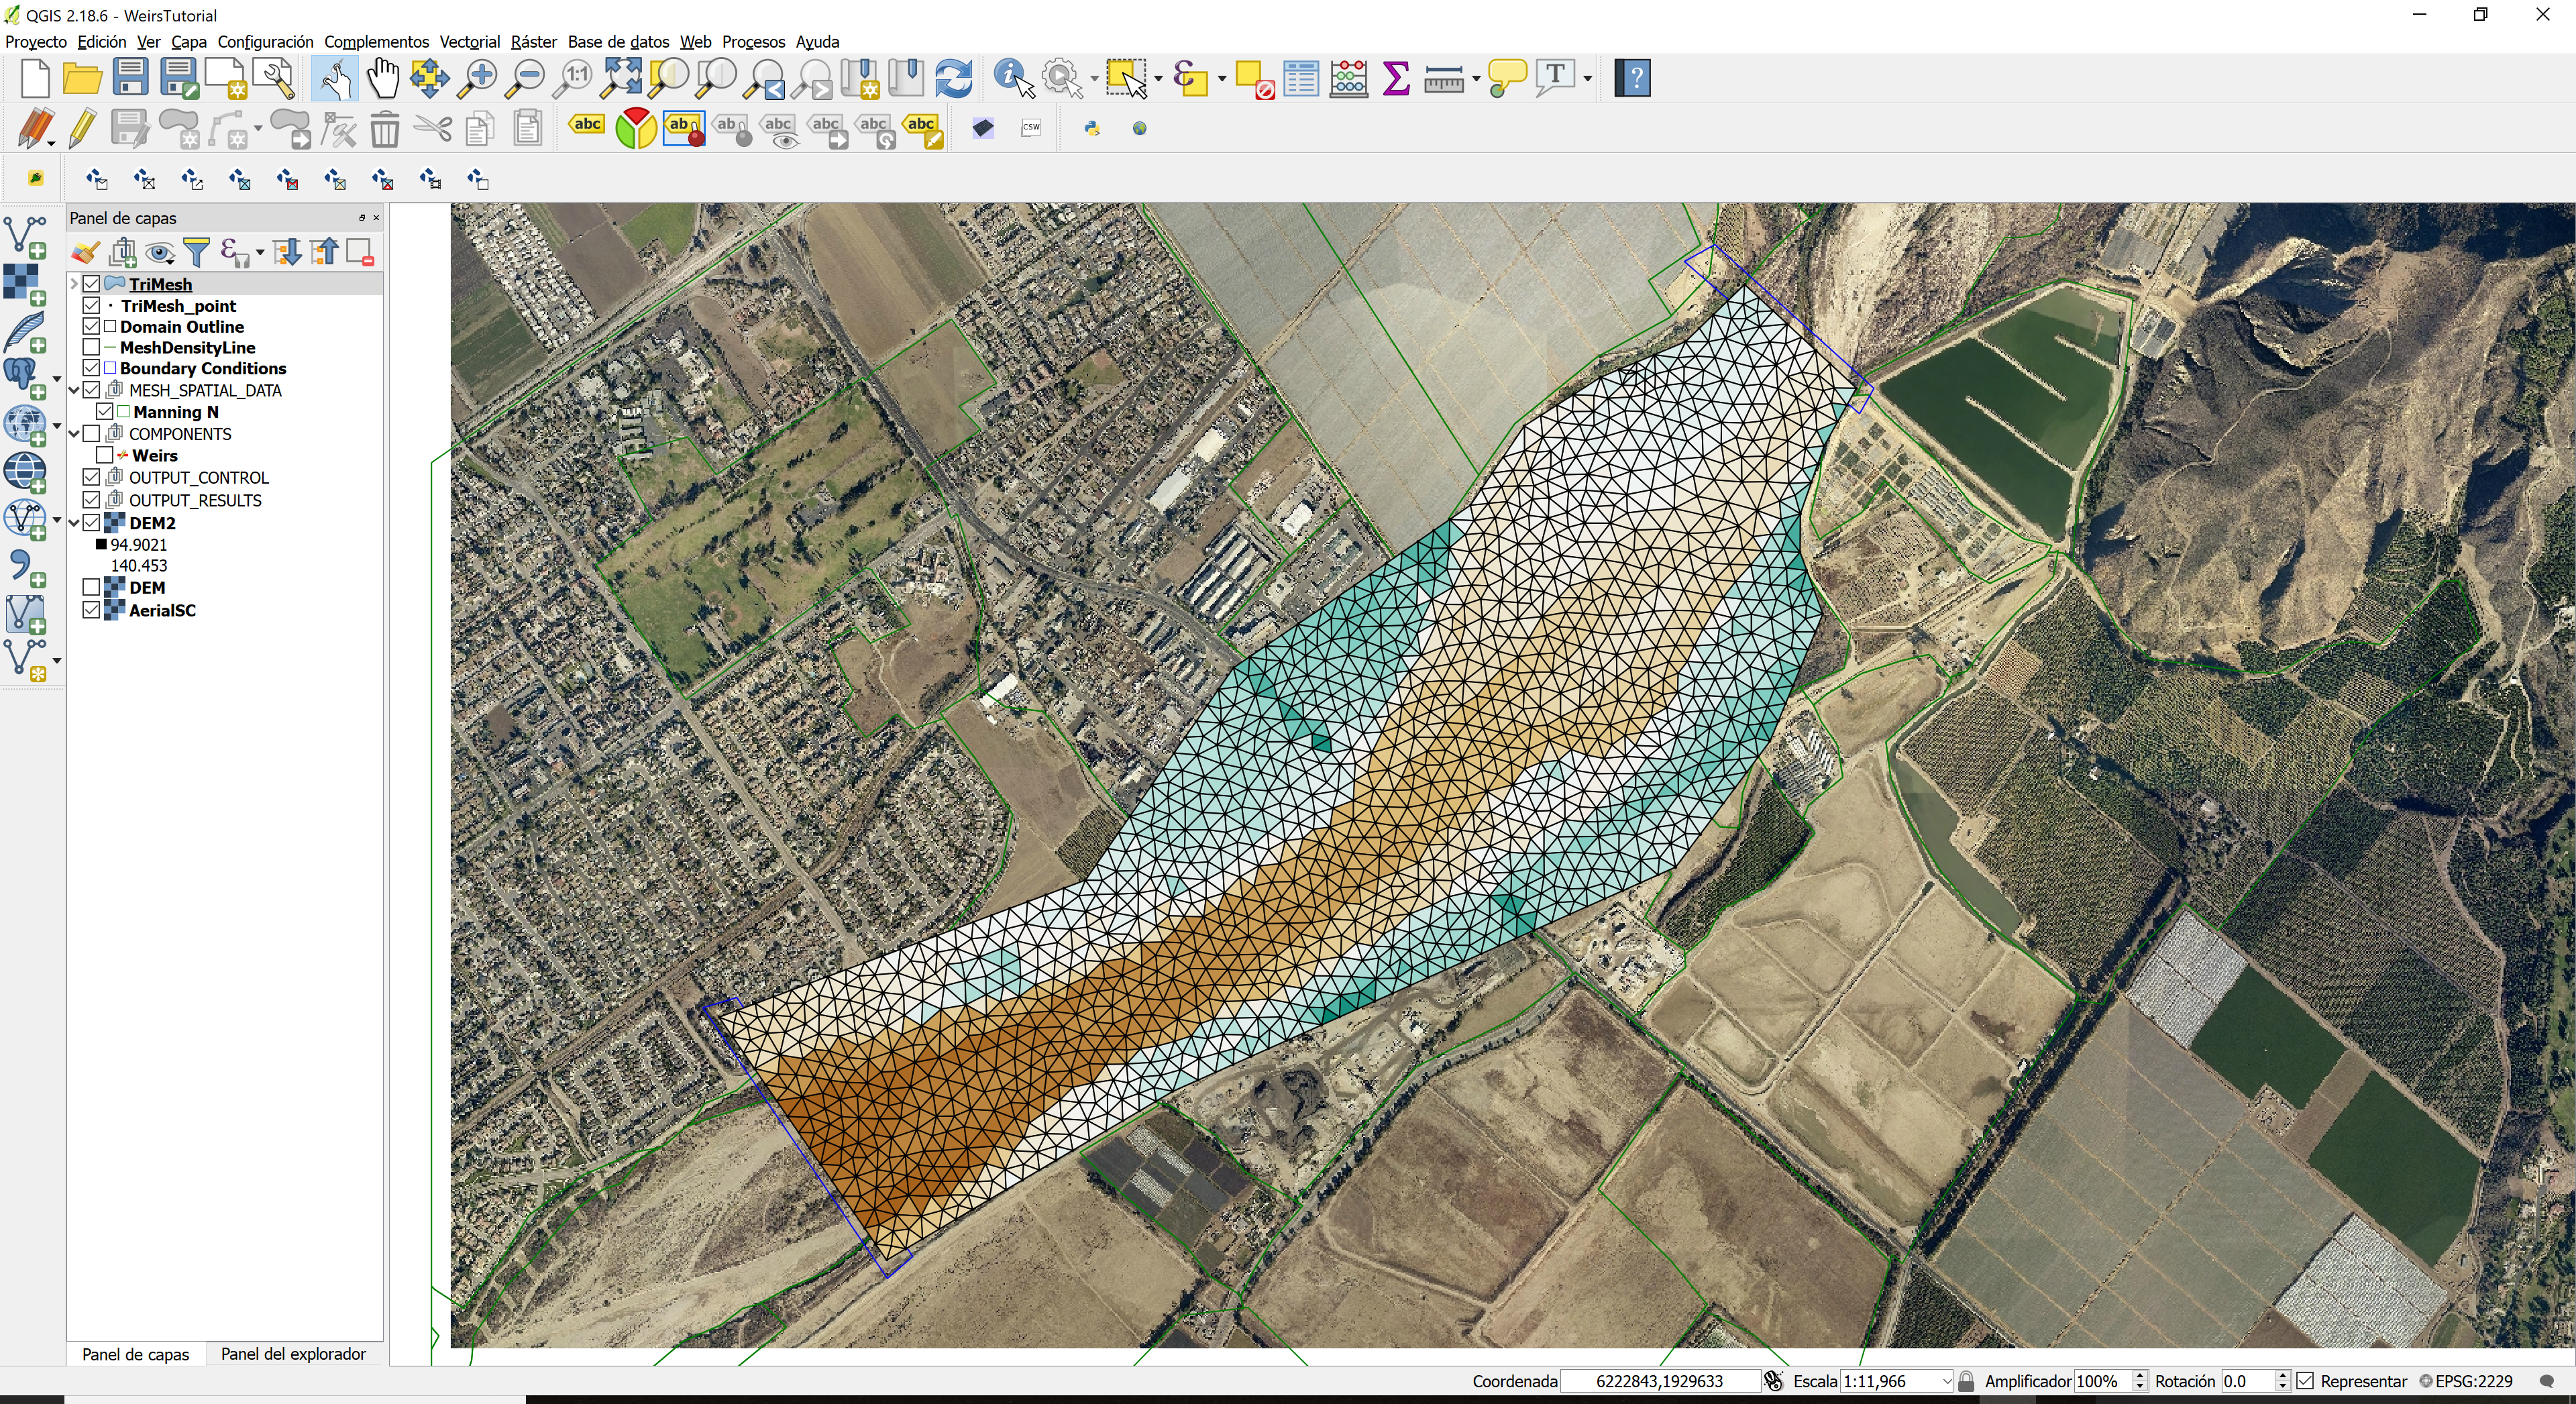Select the Pan Map hand tool
The height and width of the screenshot is (1404, 2576).
tap(382, 78)
